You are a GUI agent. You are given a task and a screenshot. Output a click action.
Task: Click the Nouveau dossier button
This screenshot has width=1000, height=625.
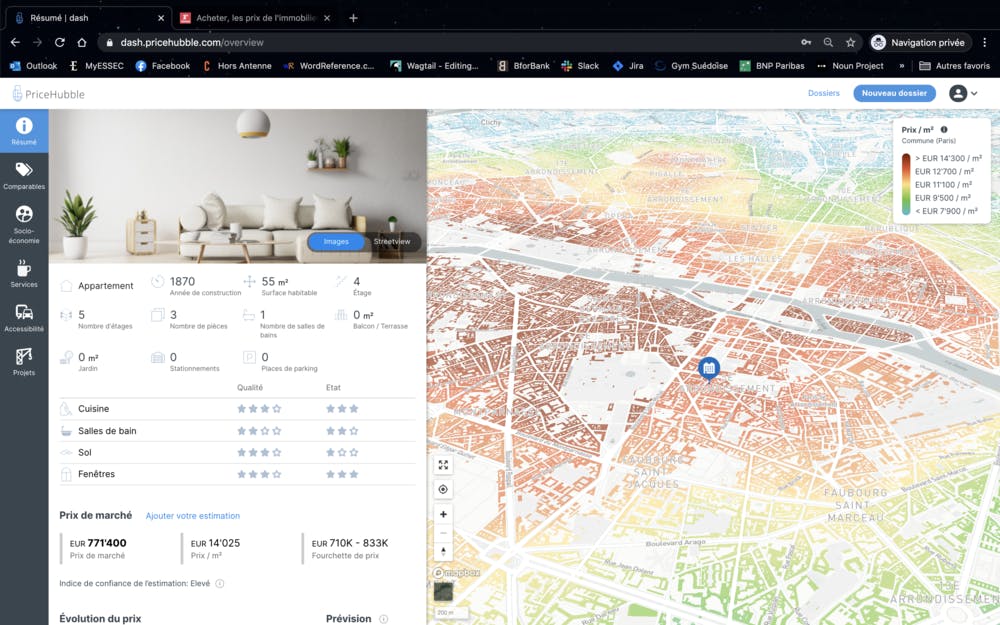894,93
